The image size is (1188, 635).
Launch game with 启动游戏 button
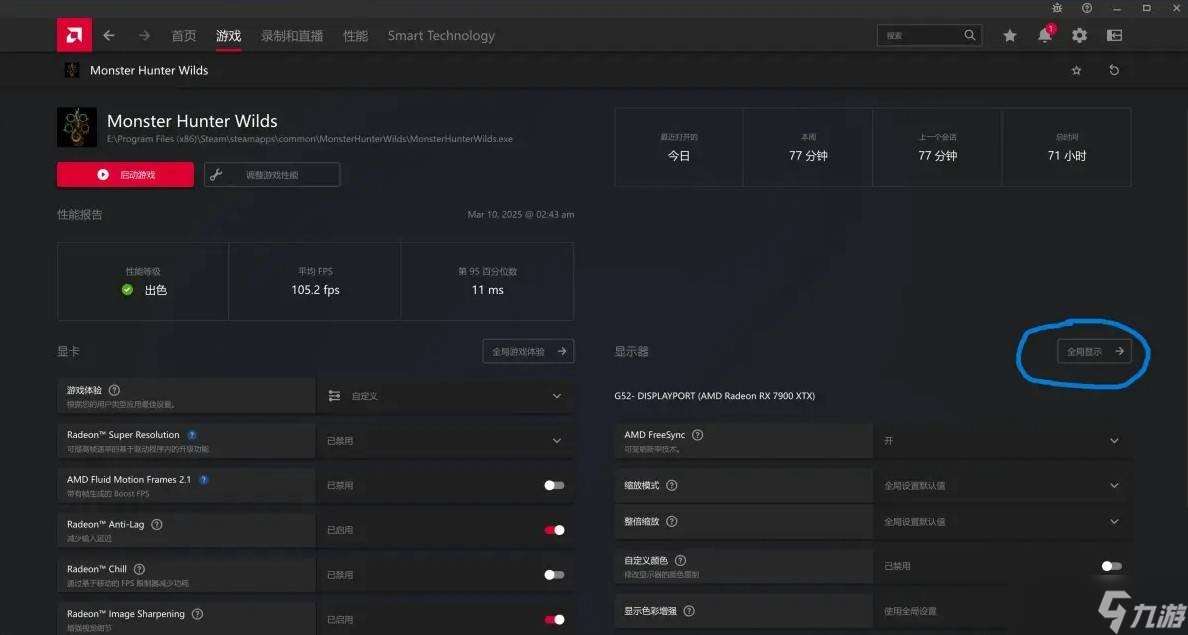[x=125, y=174]
